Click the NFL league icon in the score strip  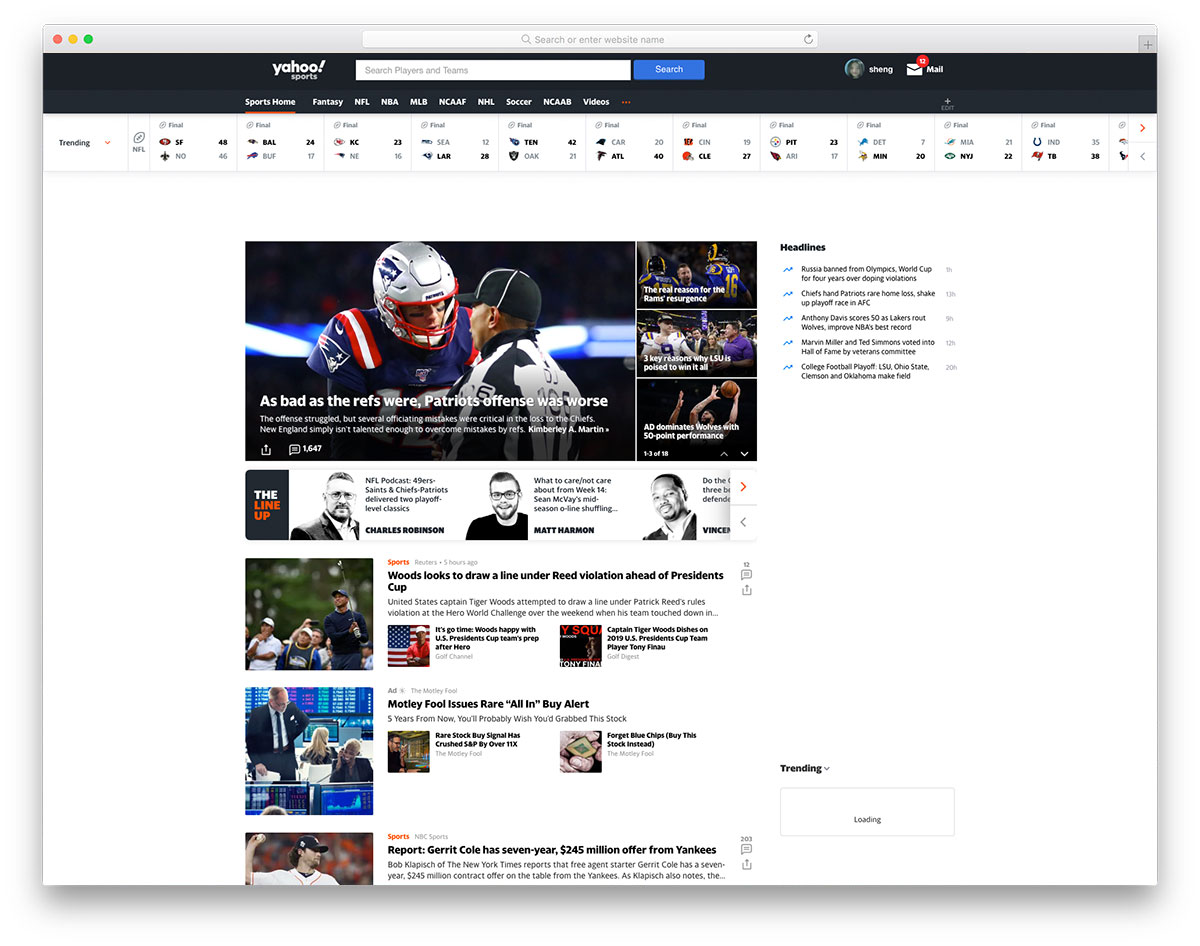(x=138, y=142)
